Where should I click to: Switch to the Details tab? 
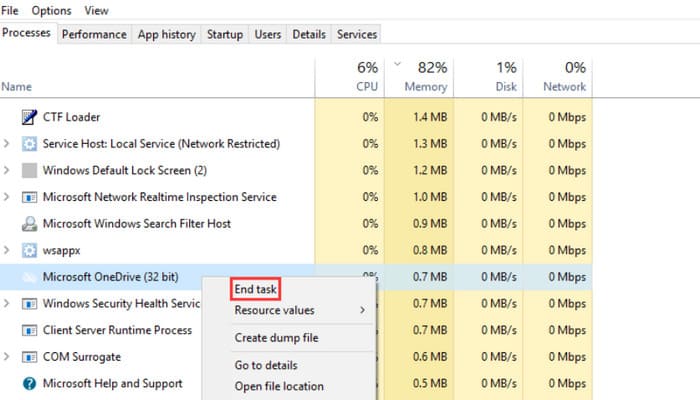[x=309, y=34]
